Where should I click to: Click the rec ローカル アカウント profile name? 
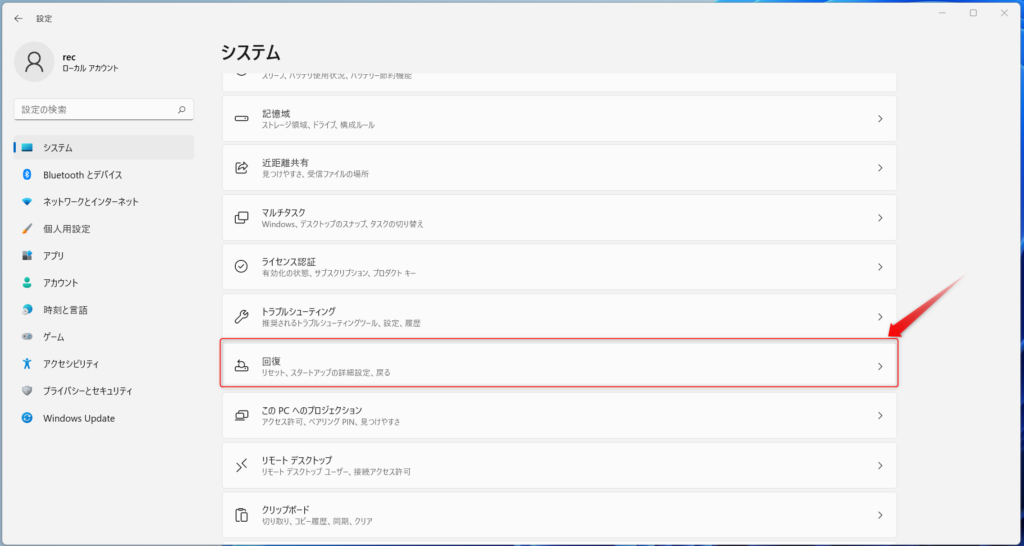pyautogui.click(x=90, y=62)
